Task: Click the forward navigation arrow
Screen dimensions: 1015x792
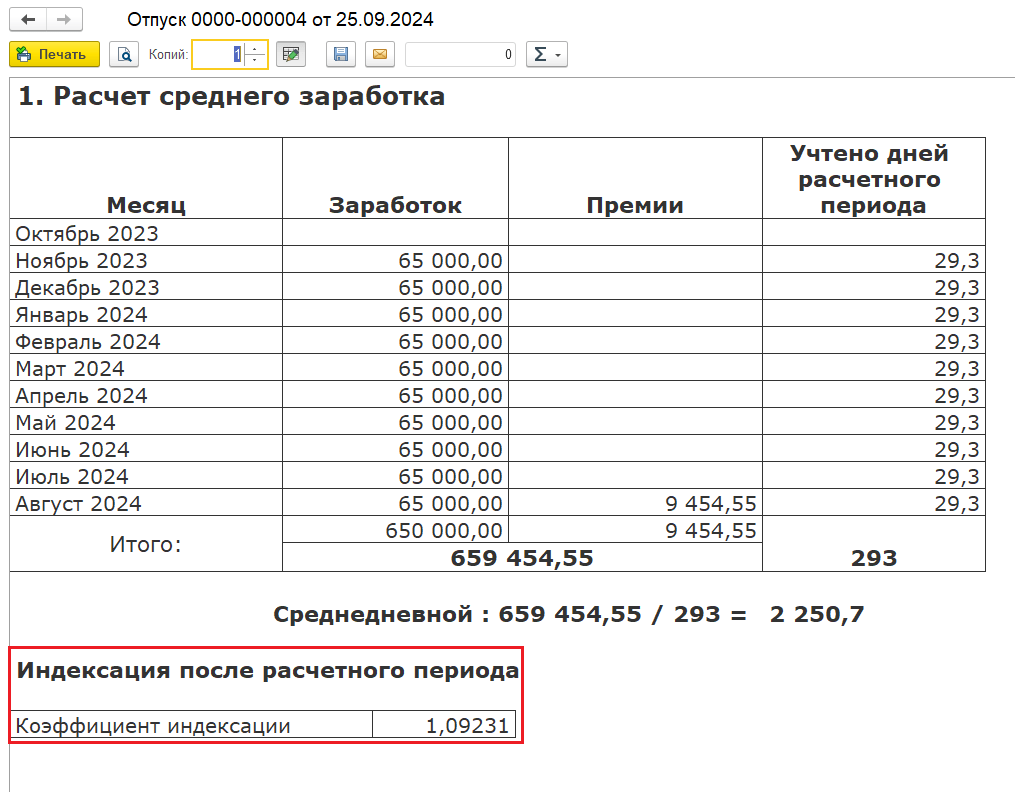Action: pos(64,20)
